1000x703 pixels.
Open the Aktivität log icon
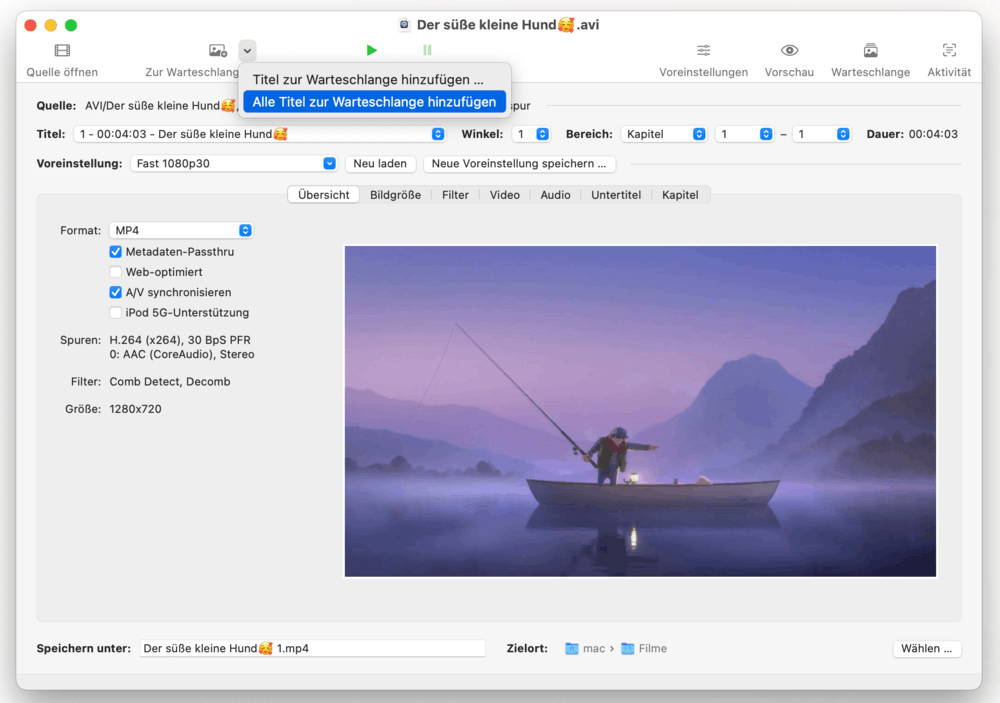point(949,51)
